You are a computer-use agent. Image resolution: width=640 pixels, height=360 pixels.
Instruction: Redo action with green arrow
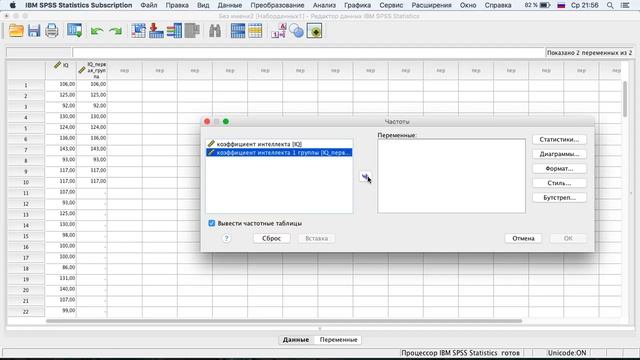point(116,31)
